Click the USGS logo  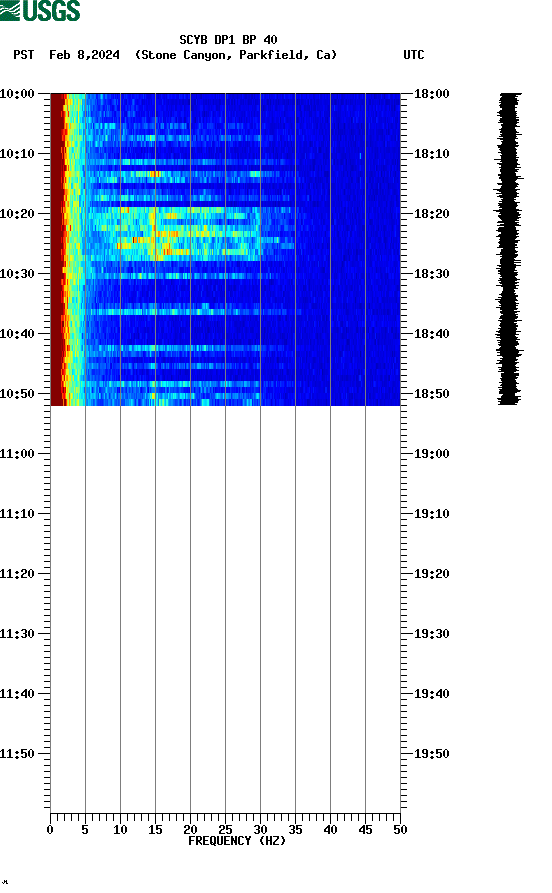coord(40,10)
